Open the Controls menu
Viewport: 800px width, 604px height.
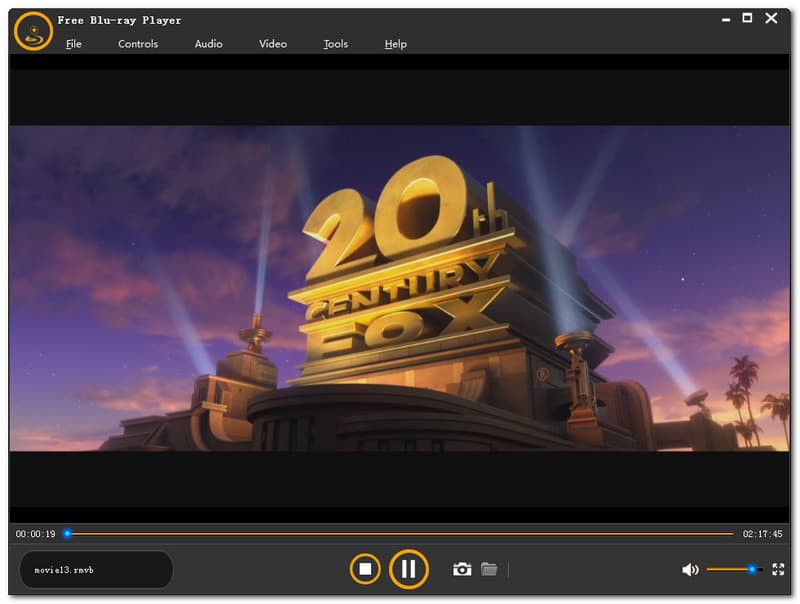coord(138,44)
